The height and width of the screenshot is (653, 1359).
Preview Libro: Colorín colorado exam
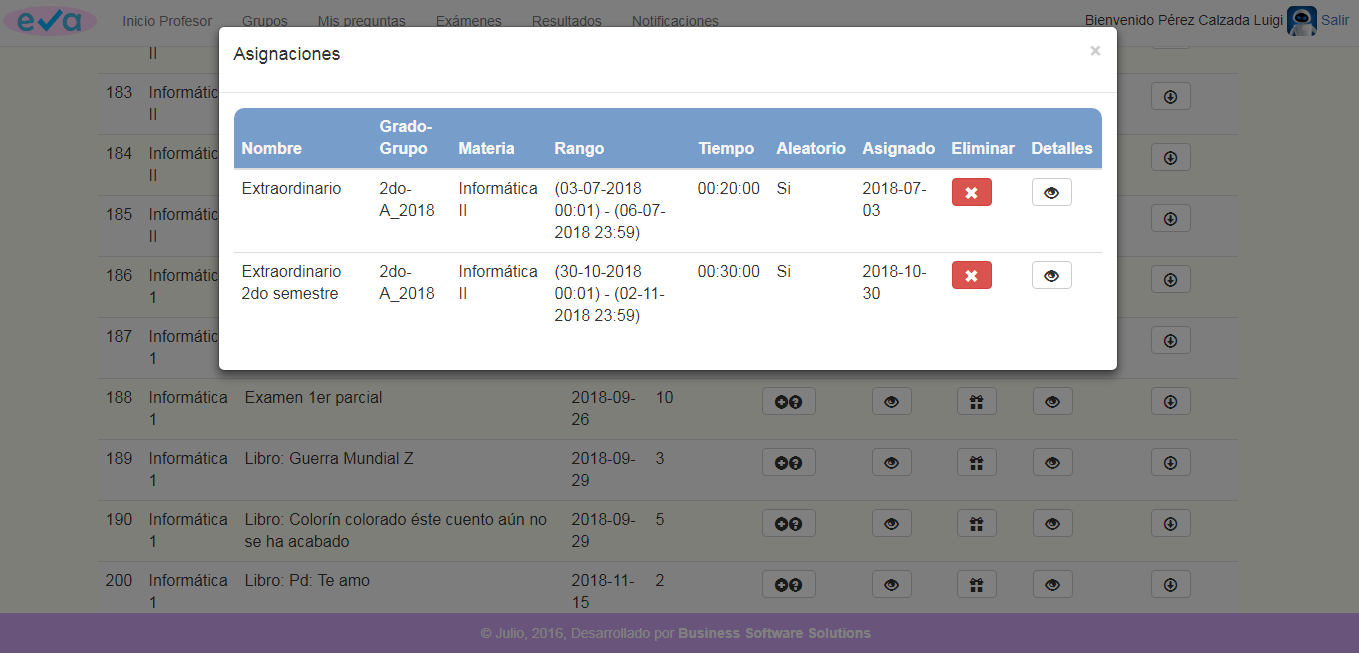point(891,523)
